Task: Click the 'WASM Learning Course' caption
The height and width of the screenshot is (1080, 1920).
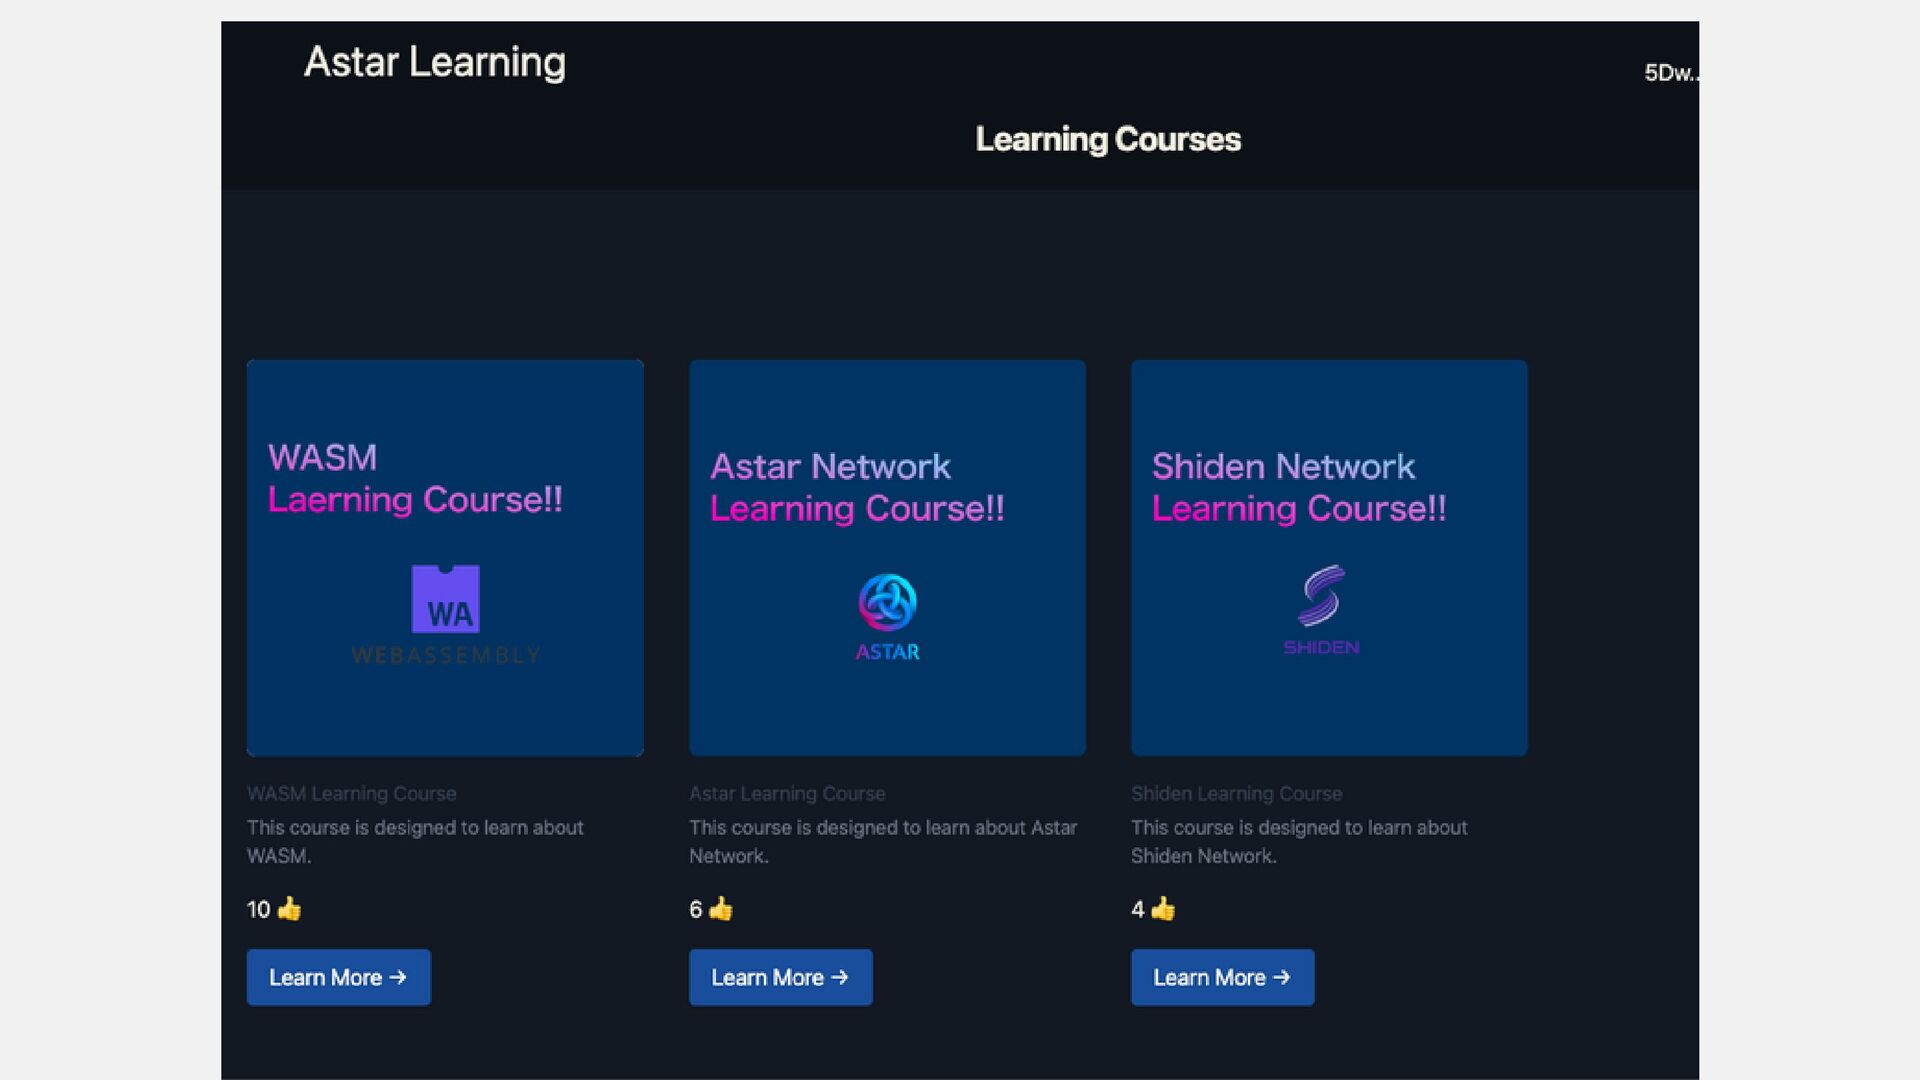Action: (x=352, y=793)
